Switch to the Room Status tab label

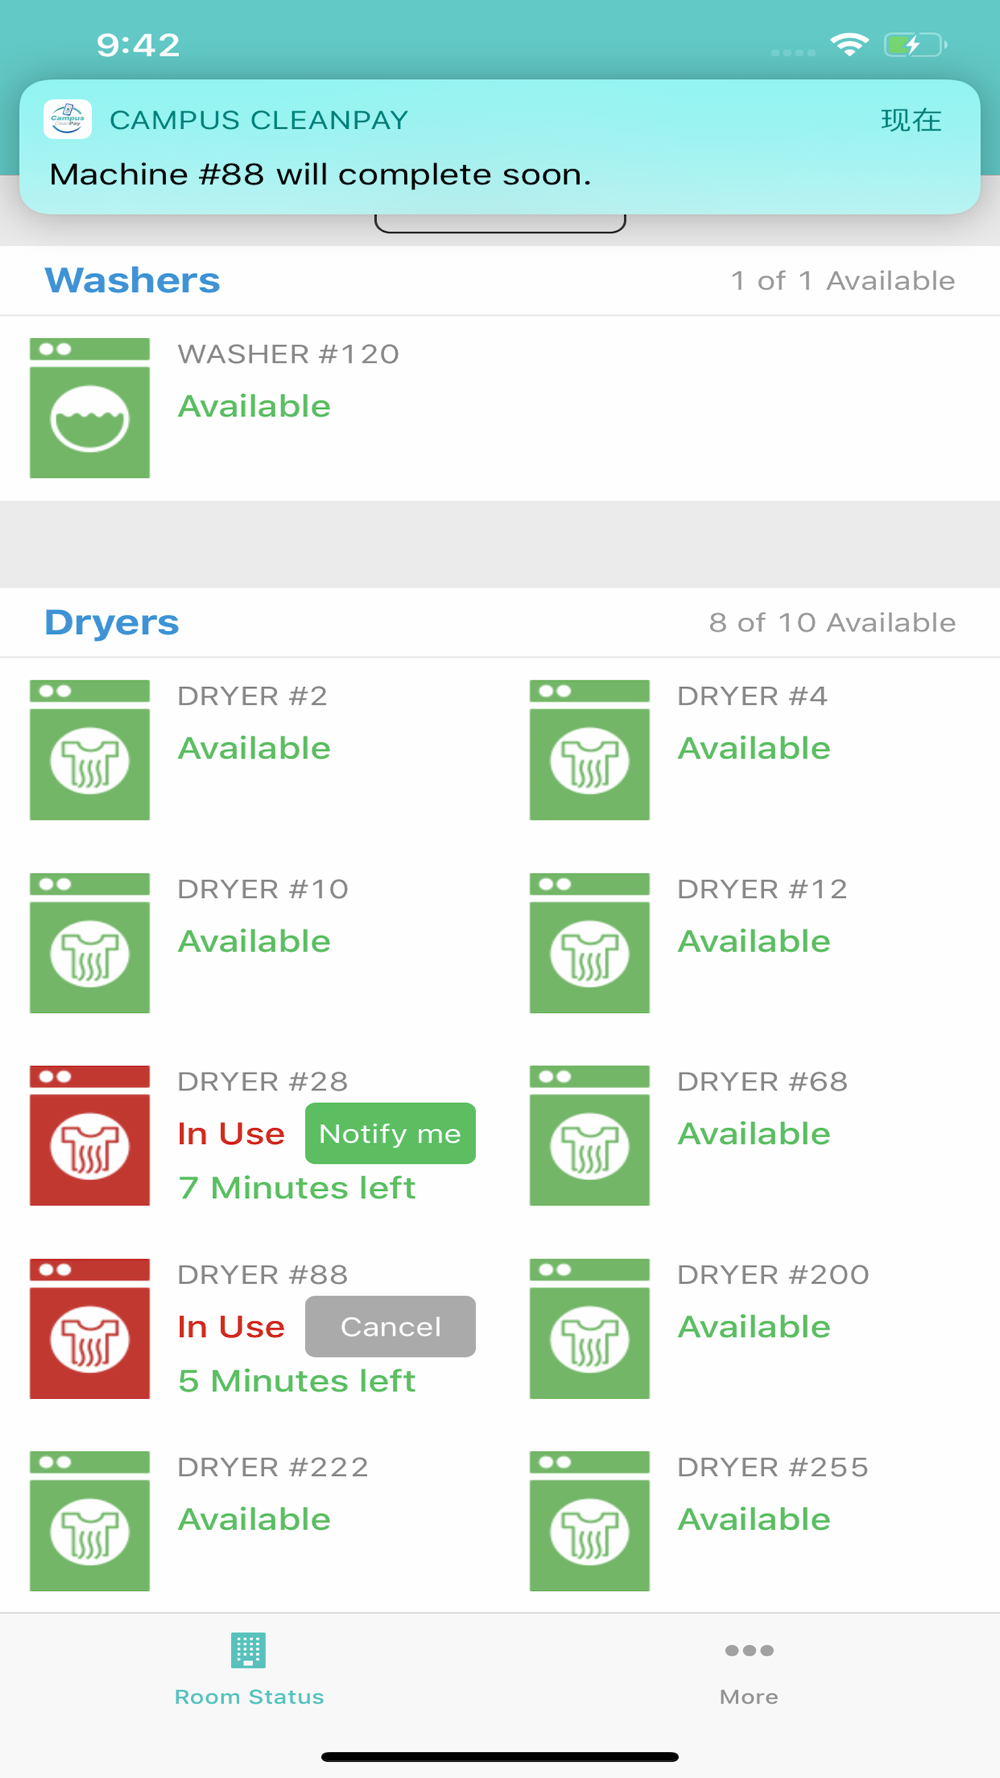coord(249,1697)
